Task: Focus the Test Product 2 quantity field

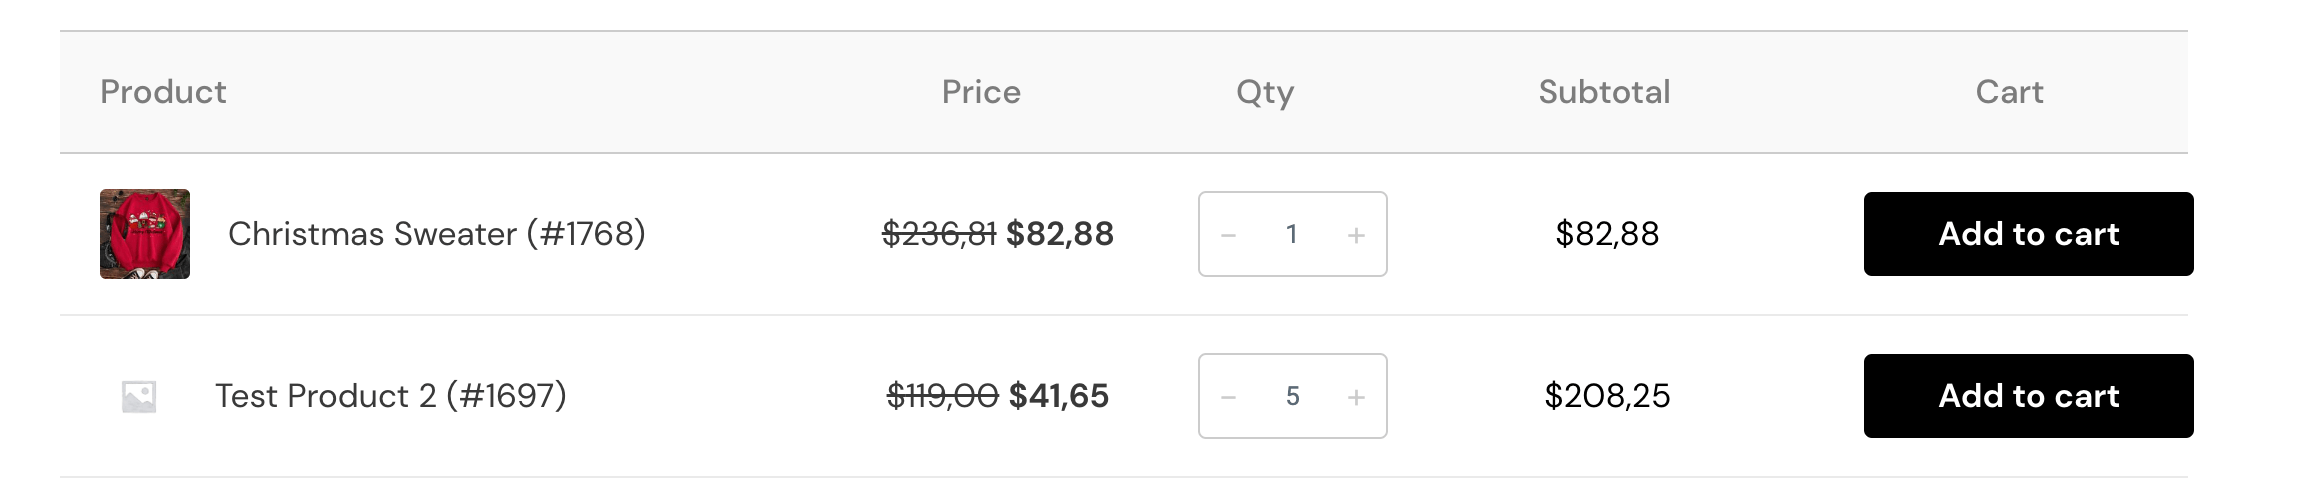Action: pyautogui.click(x=1292, y=396)
